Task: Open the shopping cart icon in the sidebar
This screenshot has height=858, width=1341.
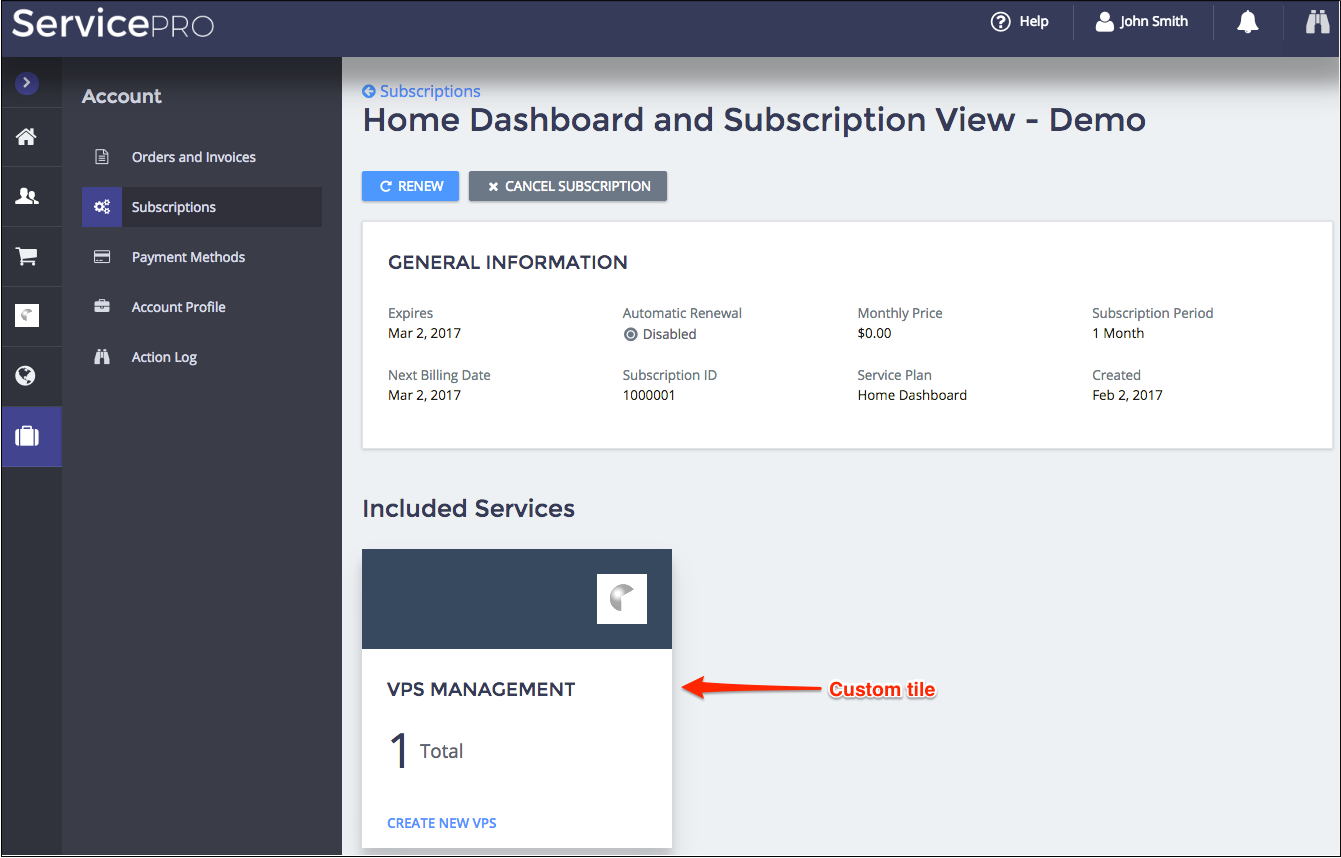Action: pyautogui.click(x=27, y=257)
